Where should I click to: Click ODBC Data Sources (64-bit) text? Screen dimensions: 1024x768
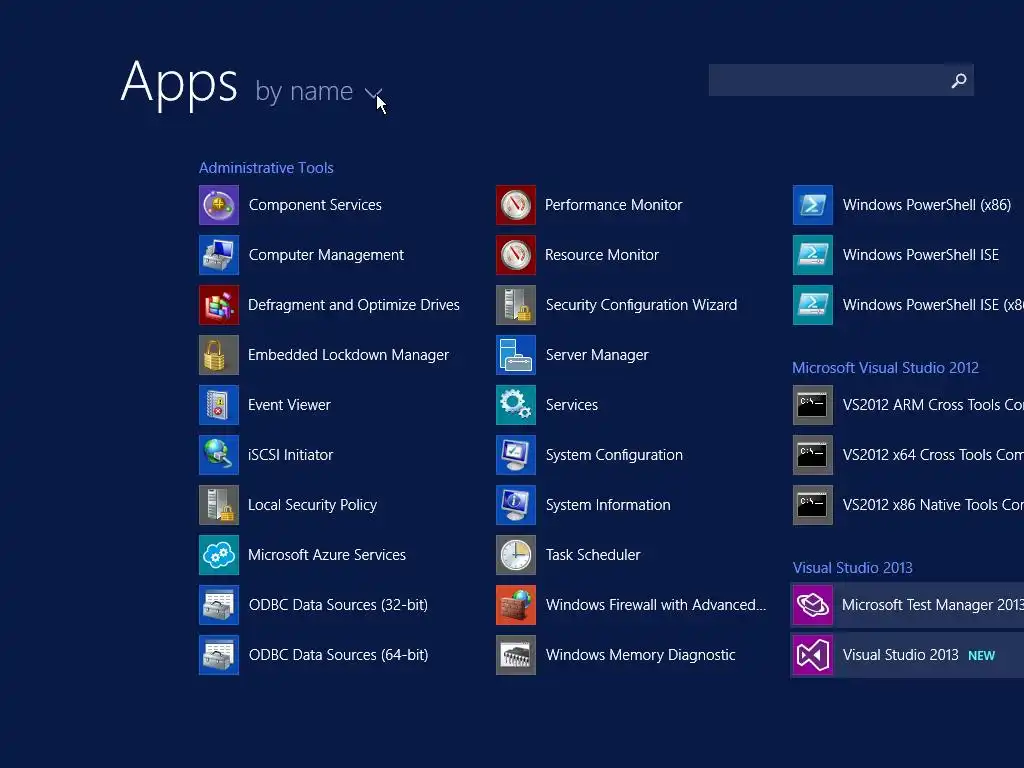click(338, 655)
